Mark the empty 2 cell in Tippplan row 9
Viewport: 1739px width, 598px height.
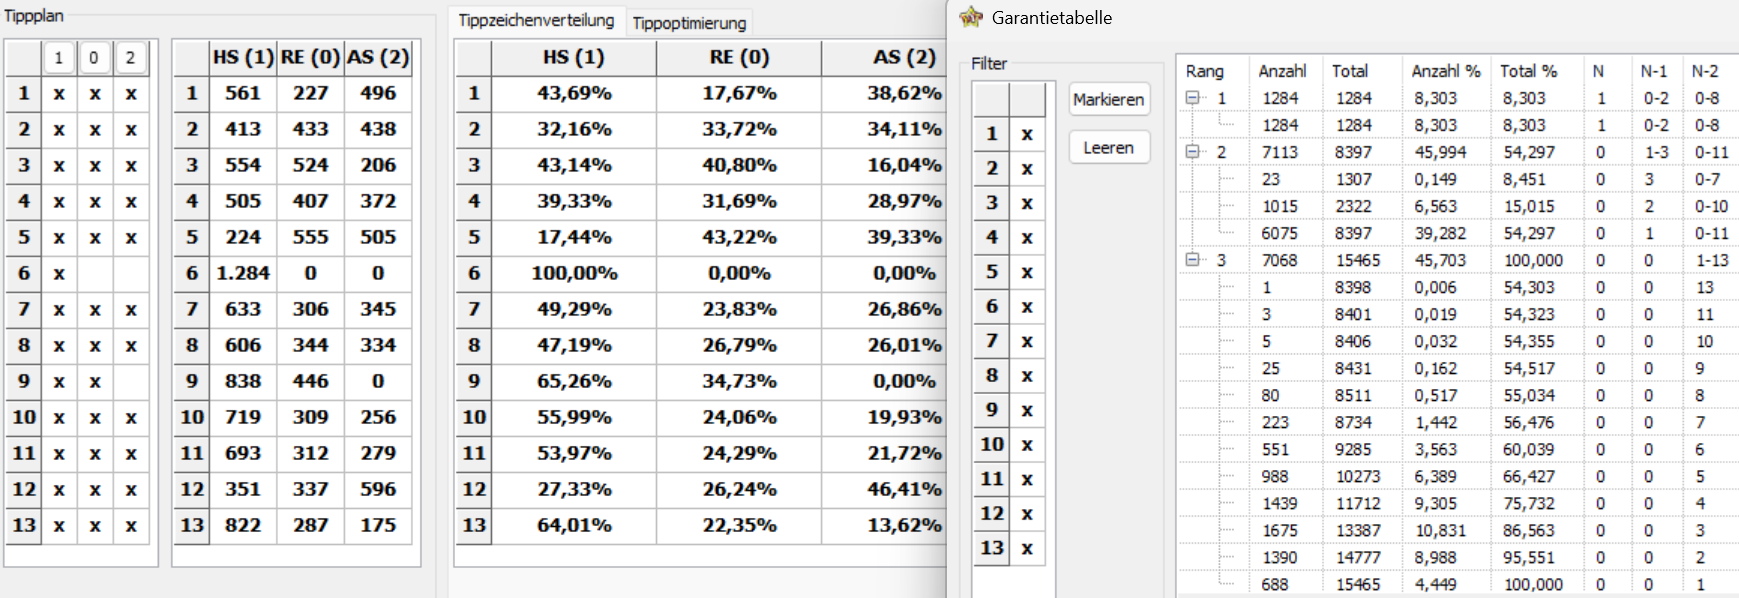pos(130,381)
